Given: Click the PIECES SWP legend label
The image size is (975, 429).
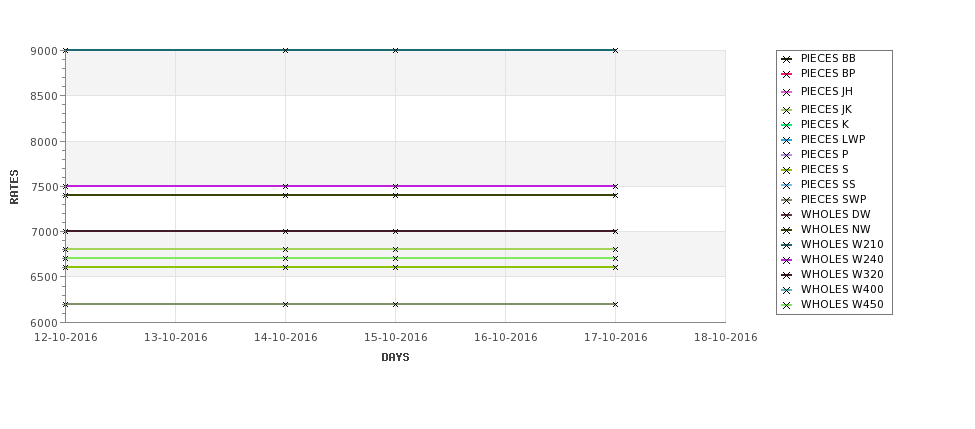Looking at the screenshot, I should pyautogui.click(x=833, y=200).
